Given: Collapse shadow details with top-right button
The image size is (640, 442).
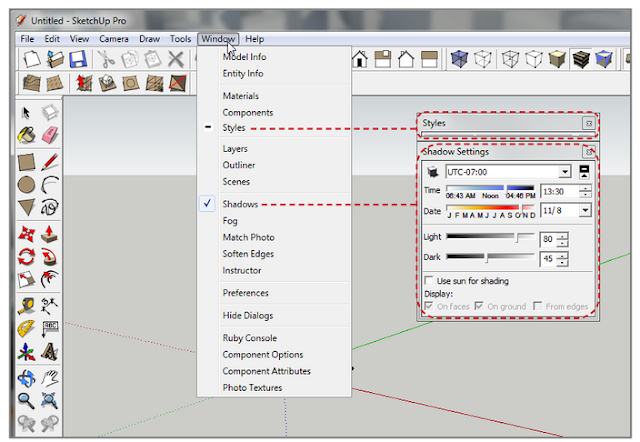Looking at the screenshot, I should [x=584, y=171].
